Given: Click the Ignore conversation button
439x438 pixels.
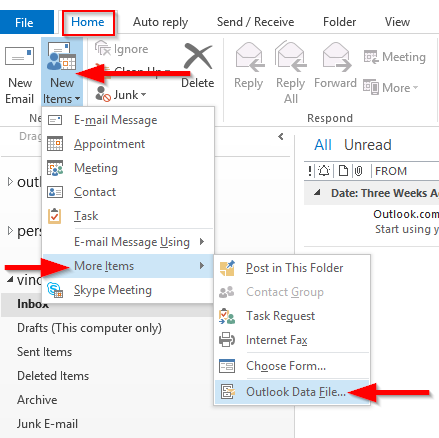Looking at the screenshot, I should [121, 49].
